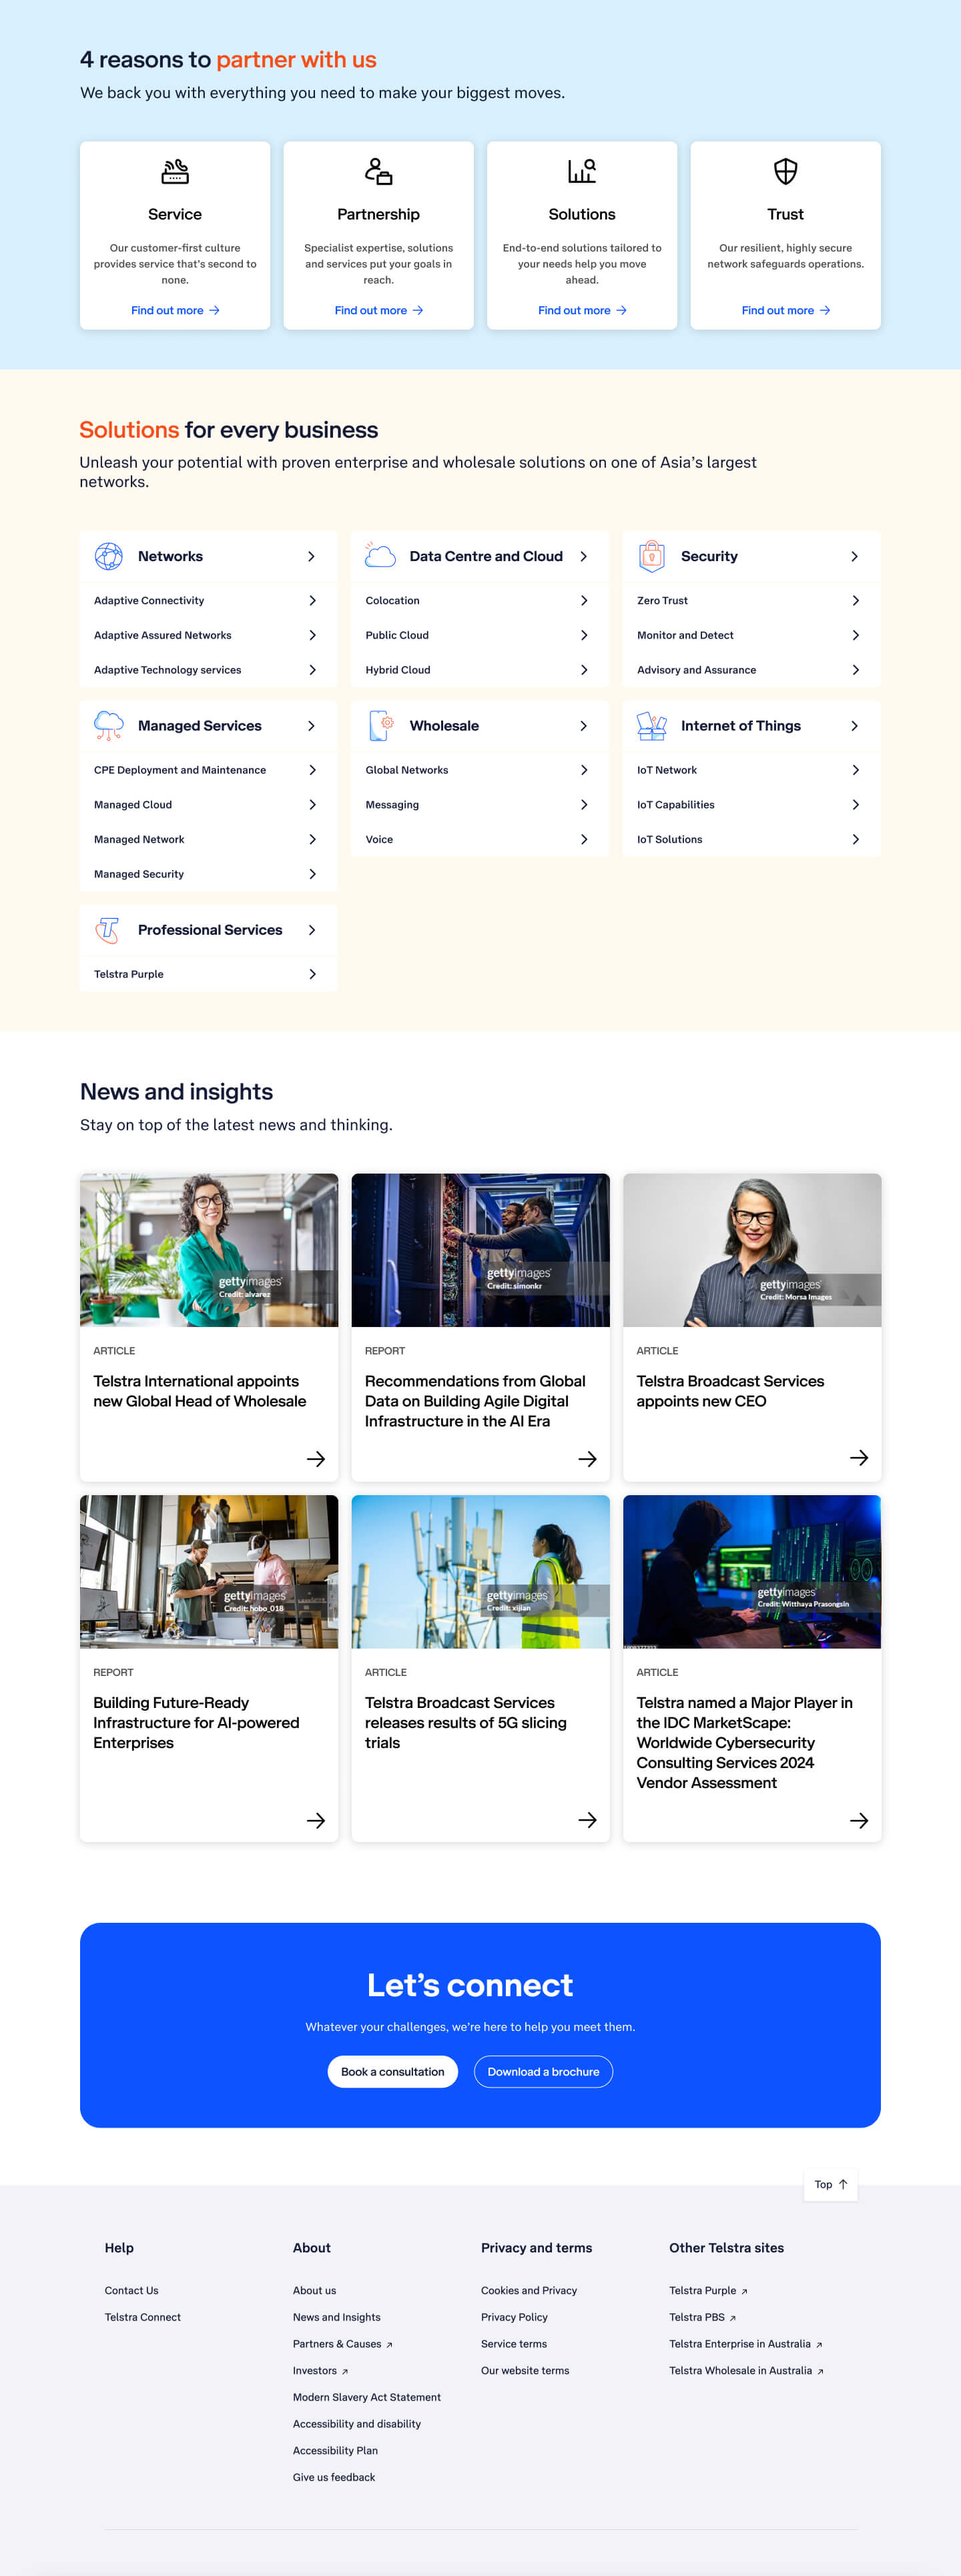
Task: Click external-link icon beside Investors
Action: coord(345,2372)
